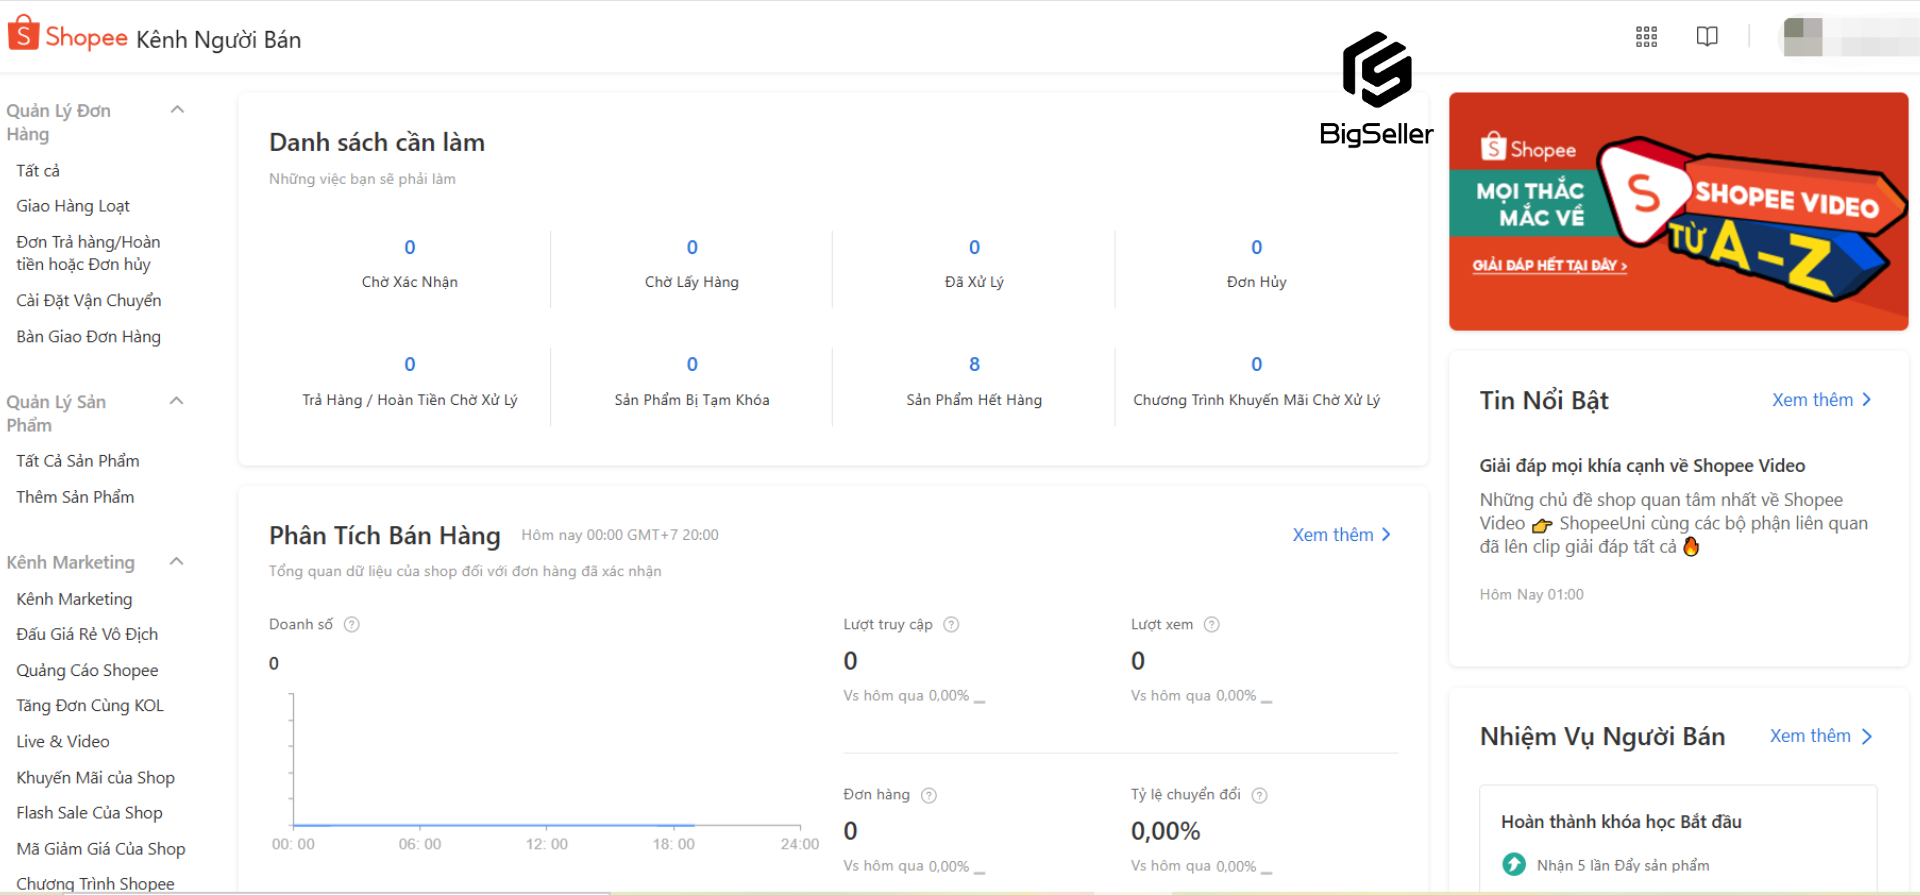Click the help icon beside Lượt truy cập
This screenshot has width=1920, height=895.
(951, 625)
